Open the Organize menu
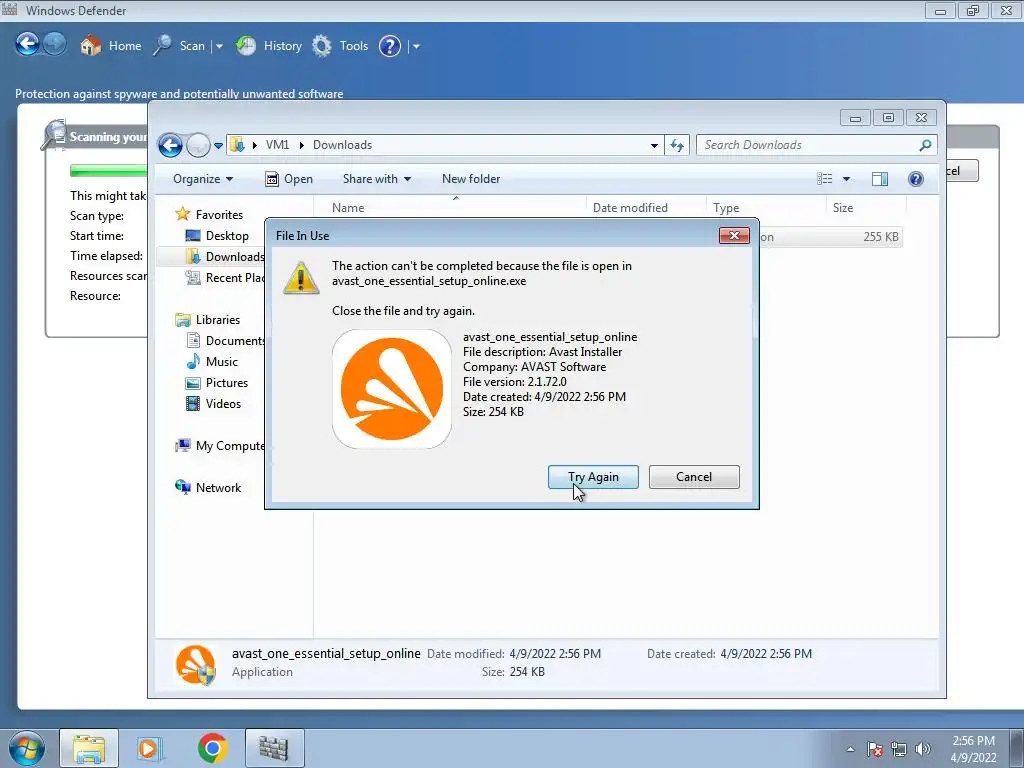1024x768 pixels. 202,179
